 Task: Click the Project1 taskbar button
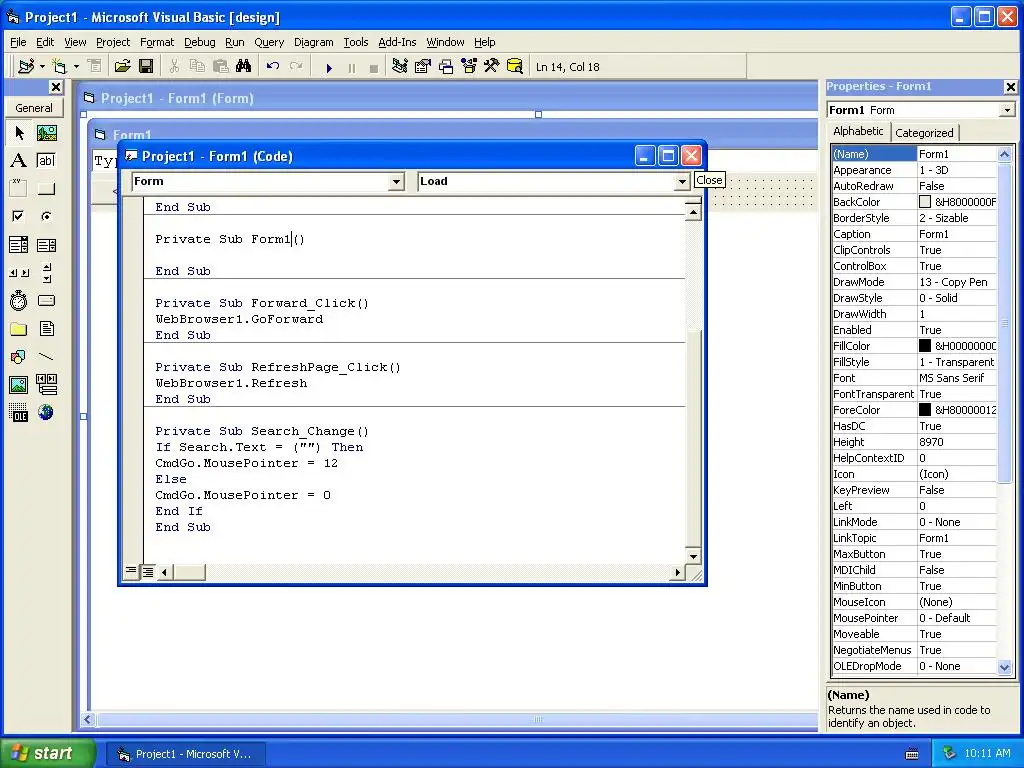coord(185,754)
